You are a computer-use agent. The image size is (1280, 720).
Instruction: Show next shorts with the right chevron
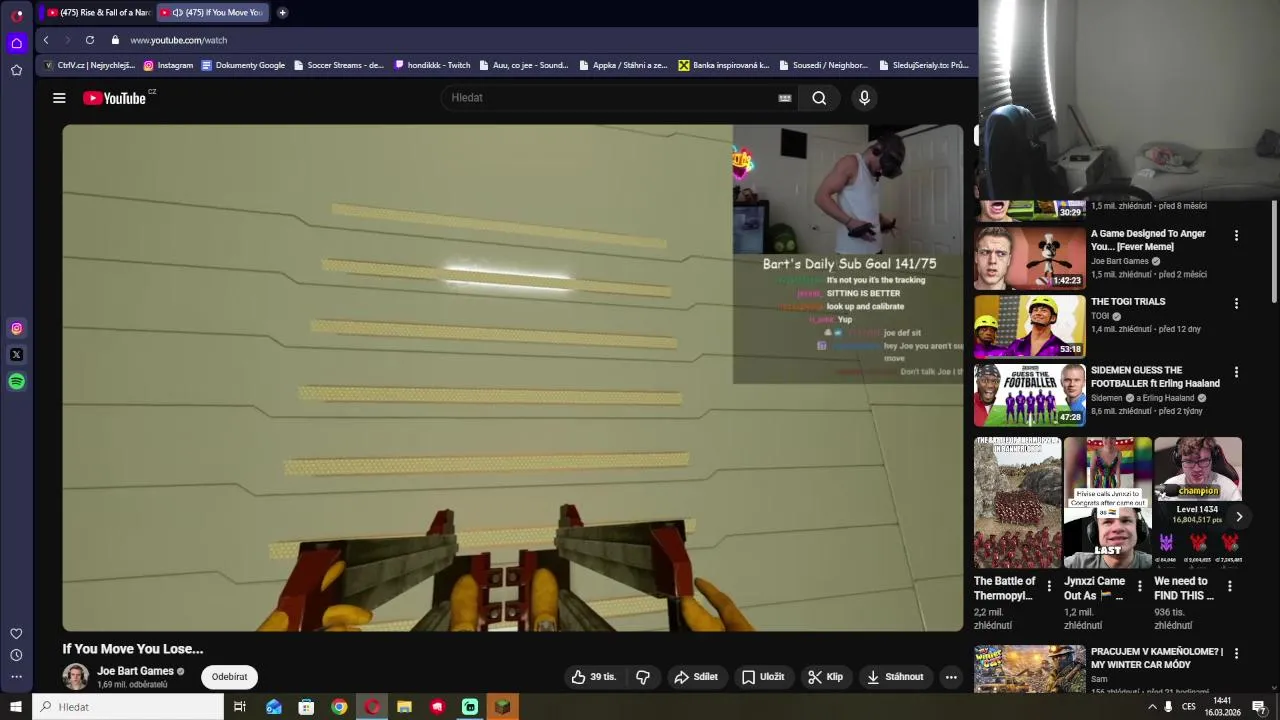tap(1239, 517)
